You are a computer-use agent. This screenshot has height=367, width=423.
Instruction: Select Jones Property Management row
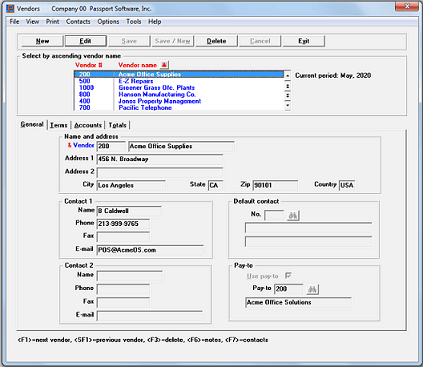point(179,101)
